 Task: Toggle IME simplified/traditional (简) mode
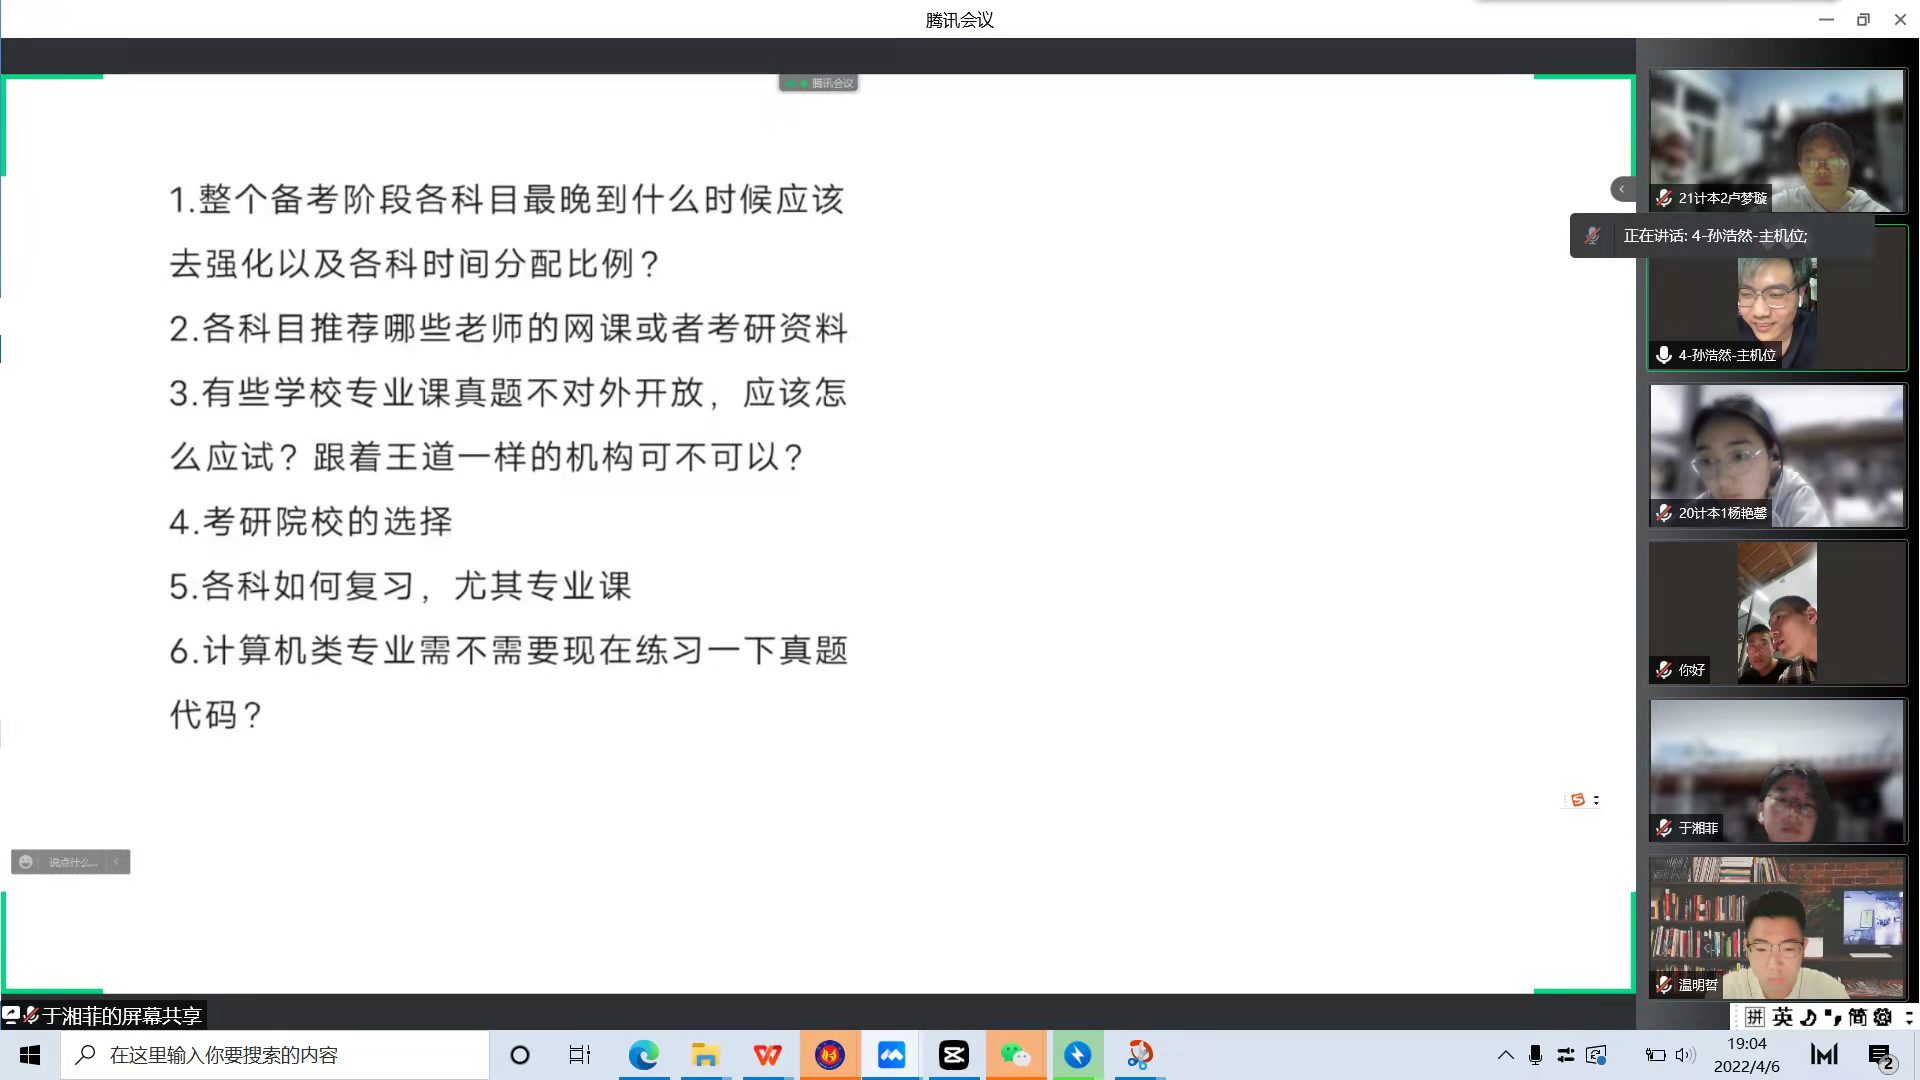(1857, 1017)
